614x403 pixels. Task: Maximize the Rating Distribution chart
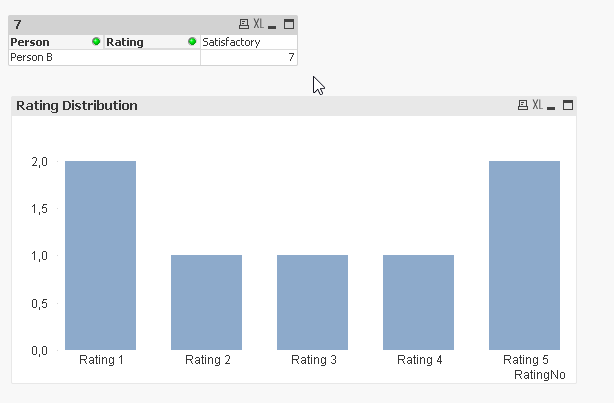click(568, 105)
